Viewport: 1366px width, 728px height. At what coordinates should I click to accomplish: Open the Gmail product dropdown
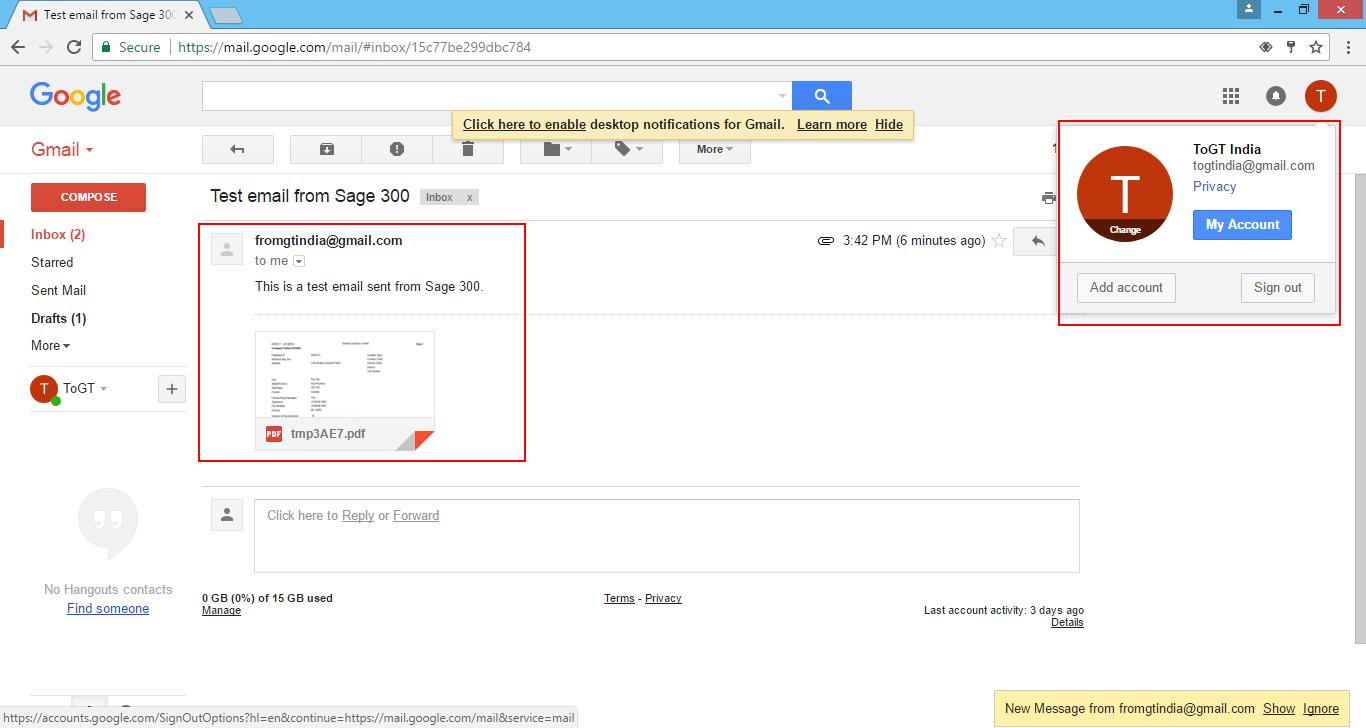tap(62, 149)
